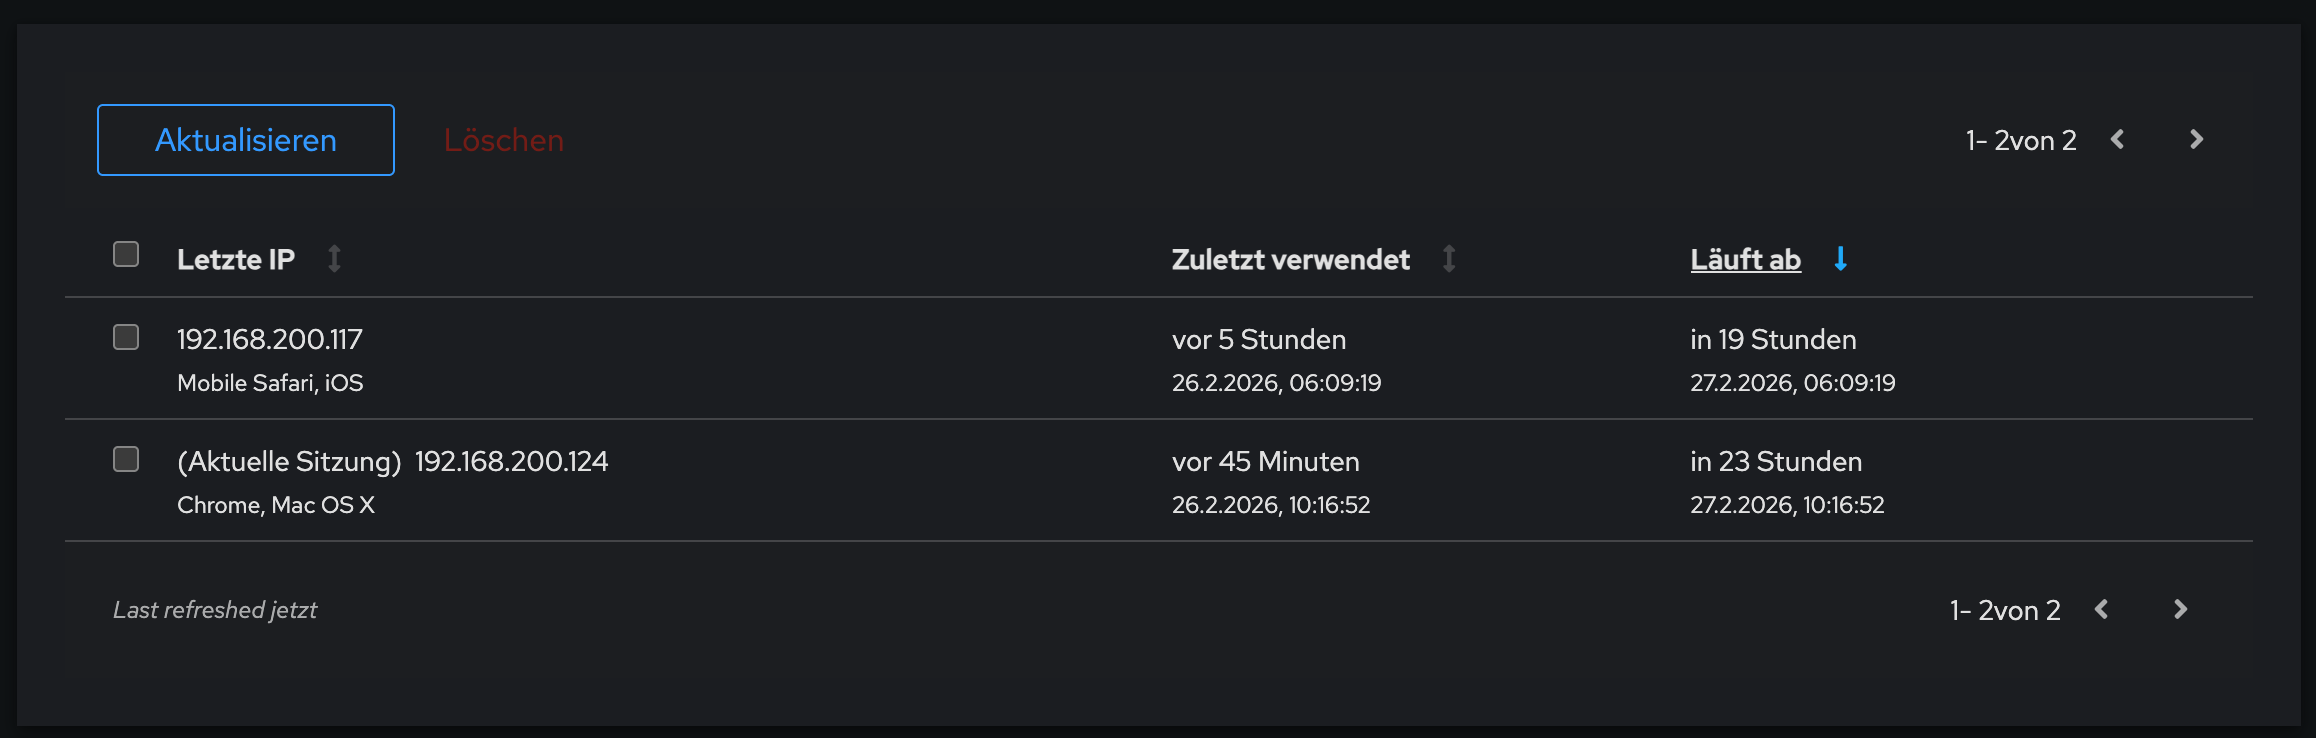The height and width of the screenshot is (738, 2316).
Task: Sort by the Zuletzt verwendet header
Action: pos(1290,260)
